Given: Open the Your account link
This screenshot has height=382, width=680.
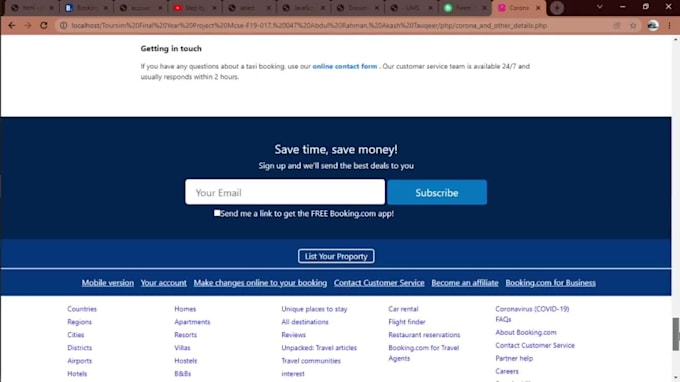Looking at the screenshot, I should [x=163, y=283].
